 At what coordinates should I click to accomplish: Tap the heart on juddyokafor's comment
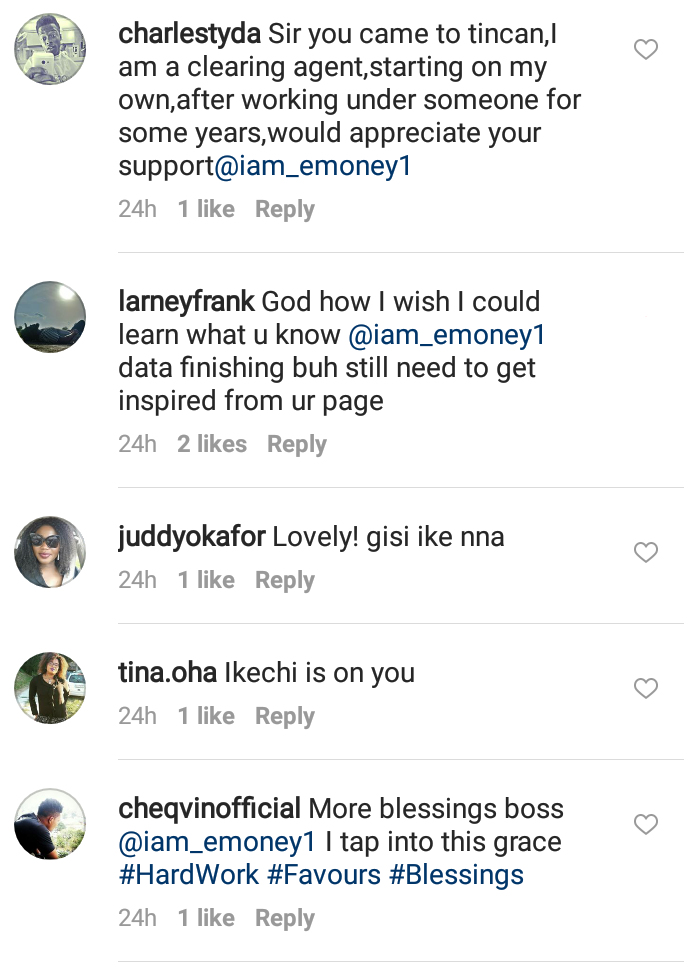[646, 552]
